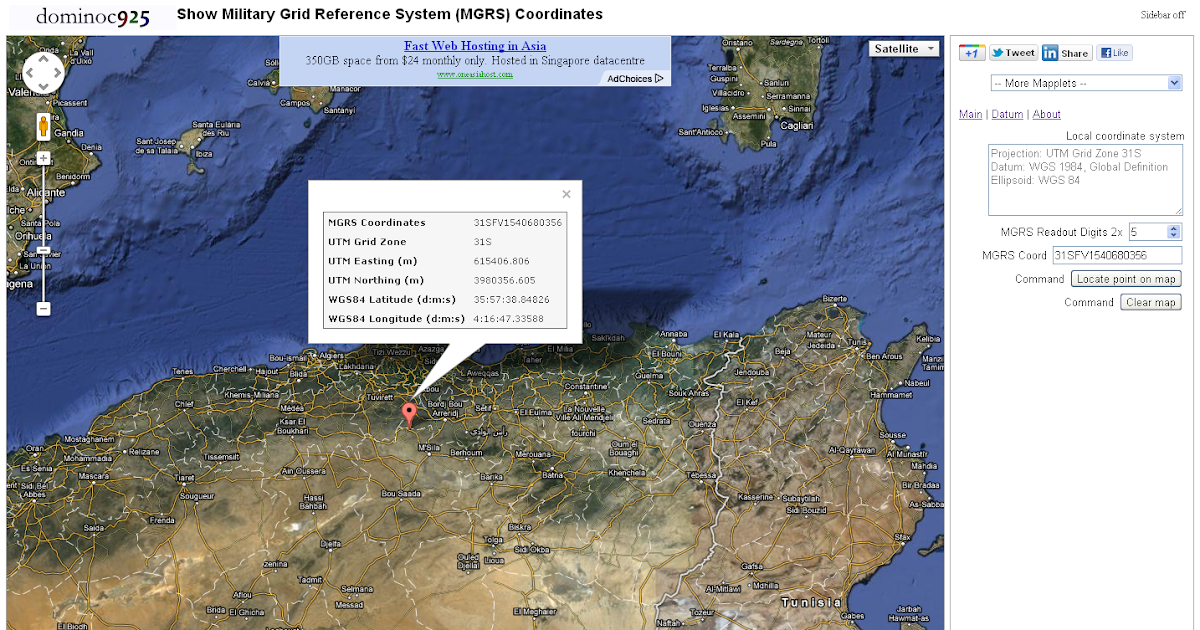Viewport: 1200px width, 630px height.
Task: Switch to the Datum tab
Action: click(1007, 114)
